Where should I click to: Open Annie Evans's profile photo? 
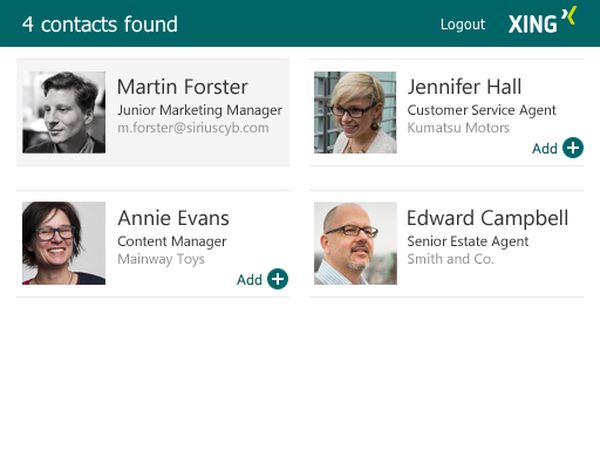[x=64, y=243]
